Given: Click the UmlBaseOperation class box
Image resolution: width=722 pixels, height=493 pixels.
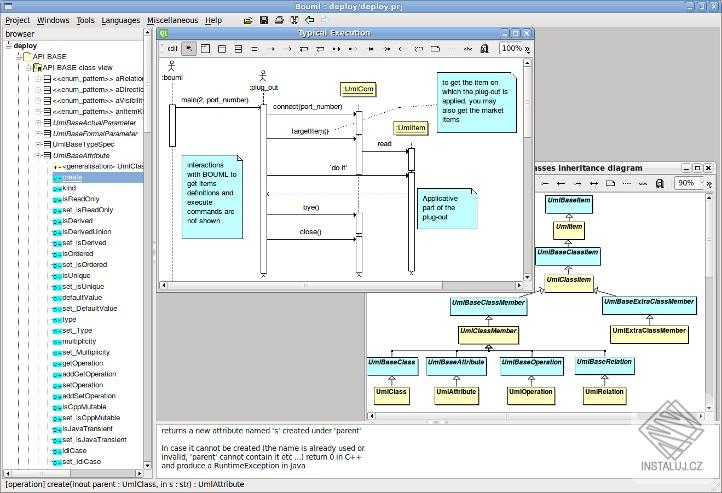Looking at the screenshot, I should pyautogui.click(x=531, y=366).
